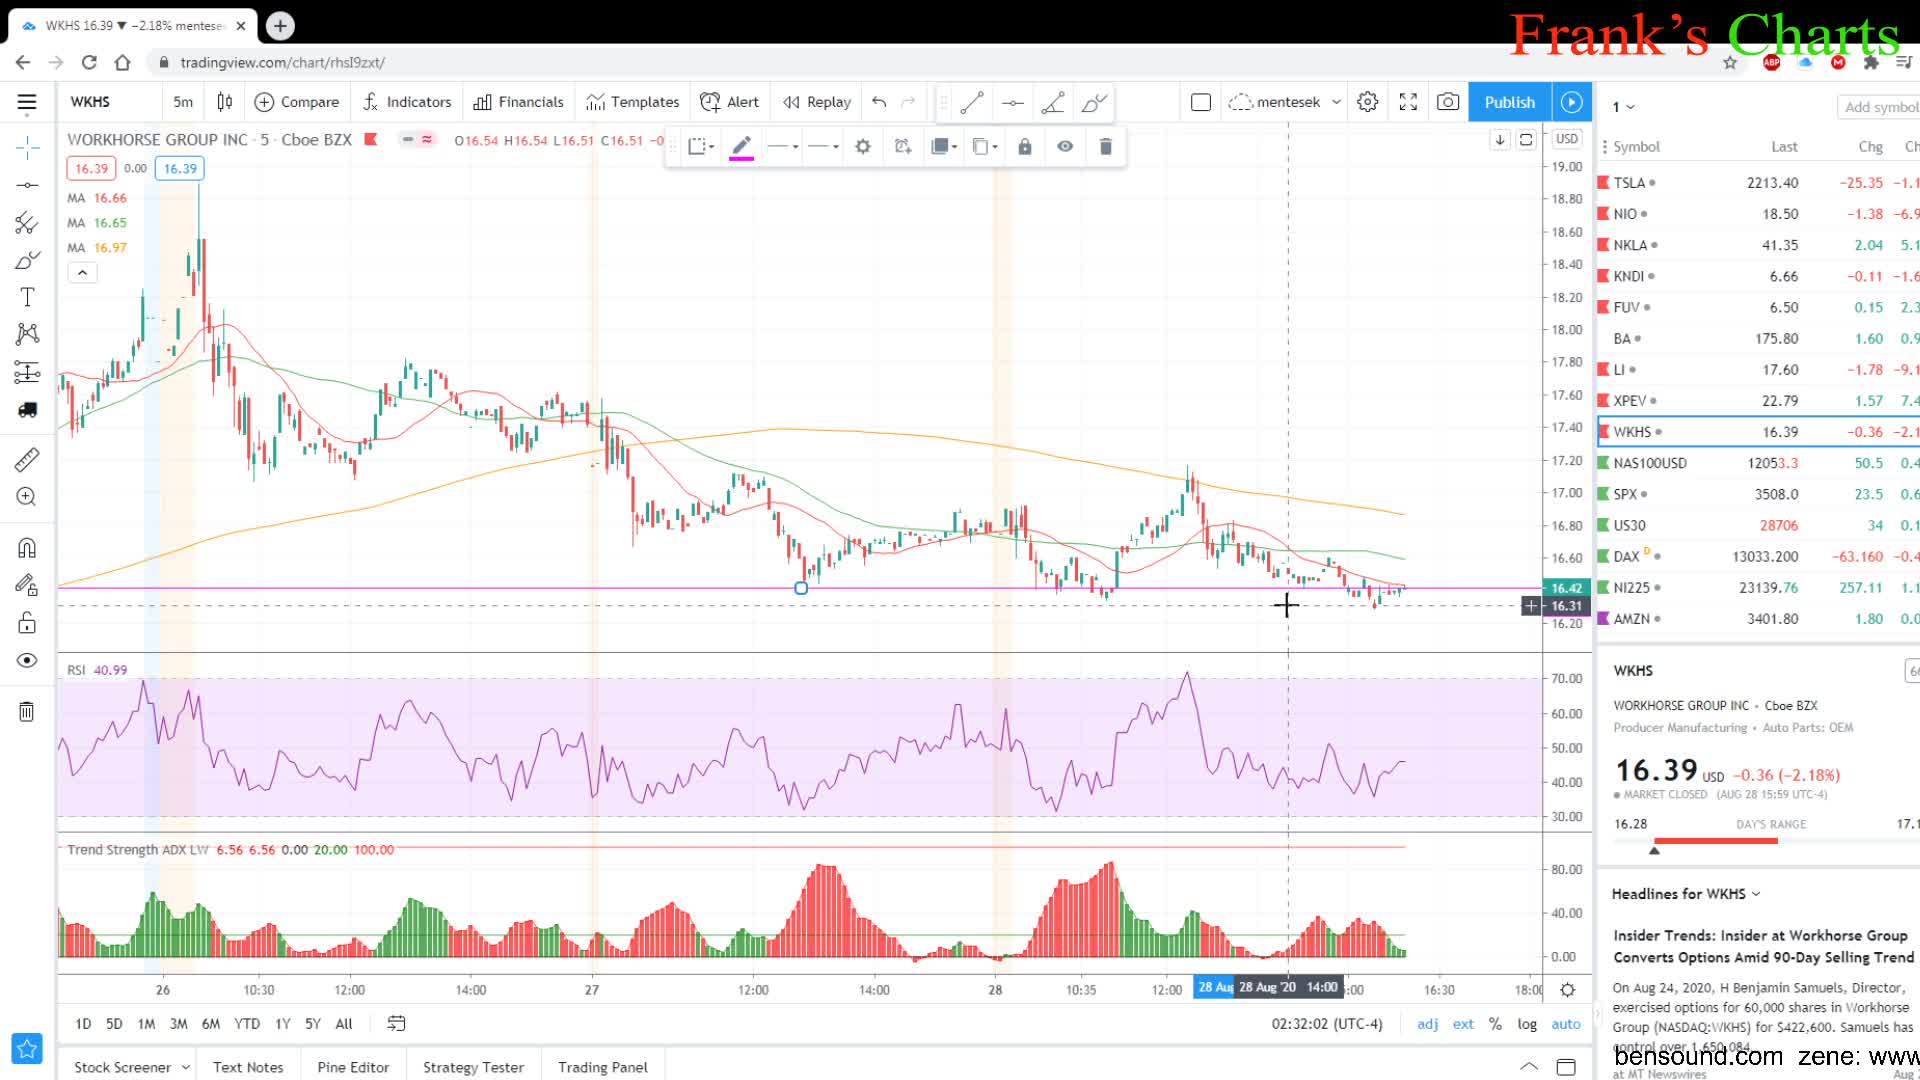Enter fullscreen mode
The image size is (1920, 1080).
pyautogui.click(x=1408, y=102)
